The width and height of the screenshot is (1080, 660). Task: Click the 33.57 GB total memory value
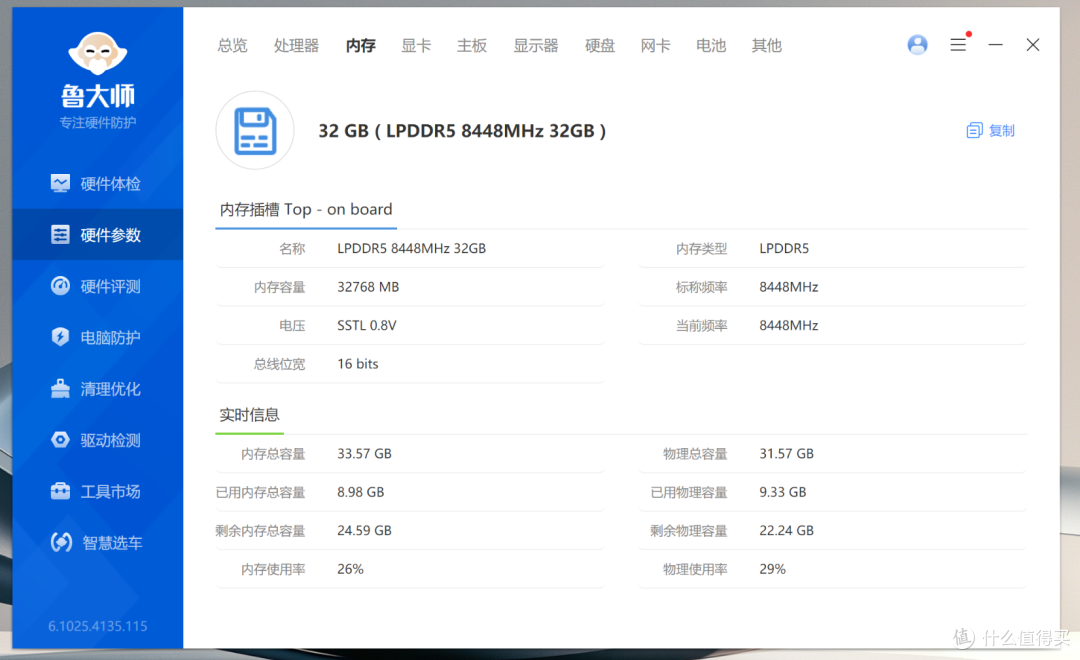click(x=364, y=453)
